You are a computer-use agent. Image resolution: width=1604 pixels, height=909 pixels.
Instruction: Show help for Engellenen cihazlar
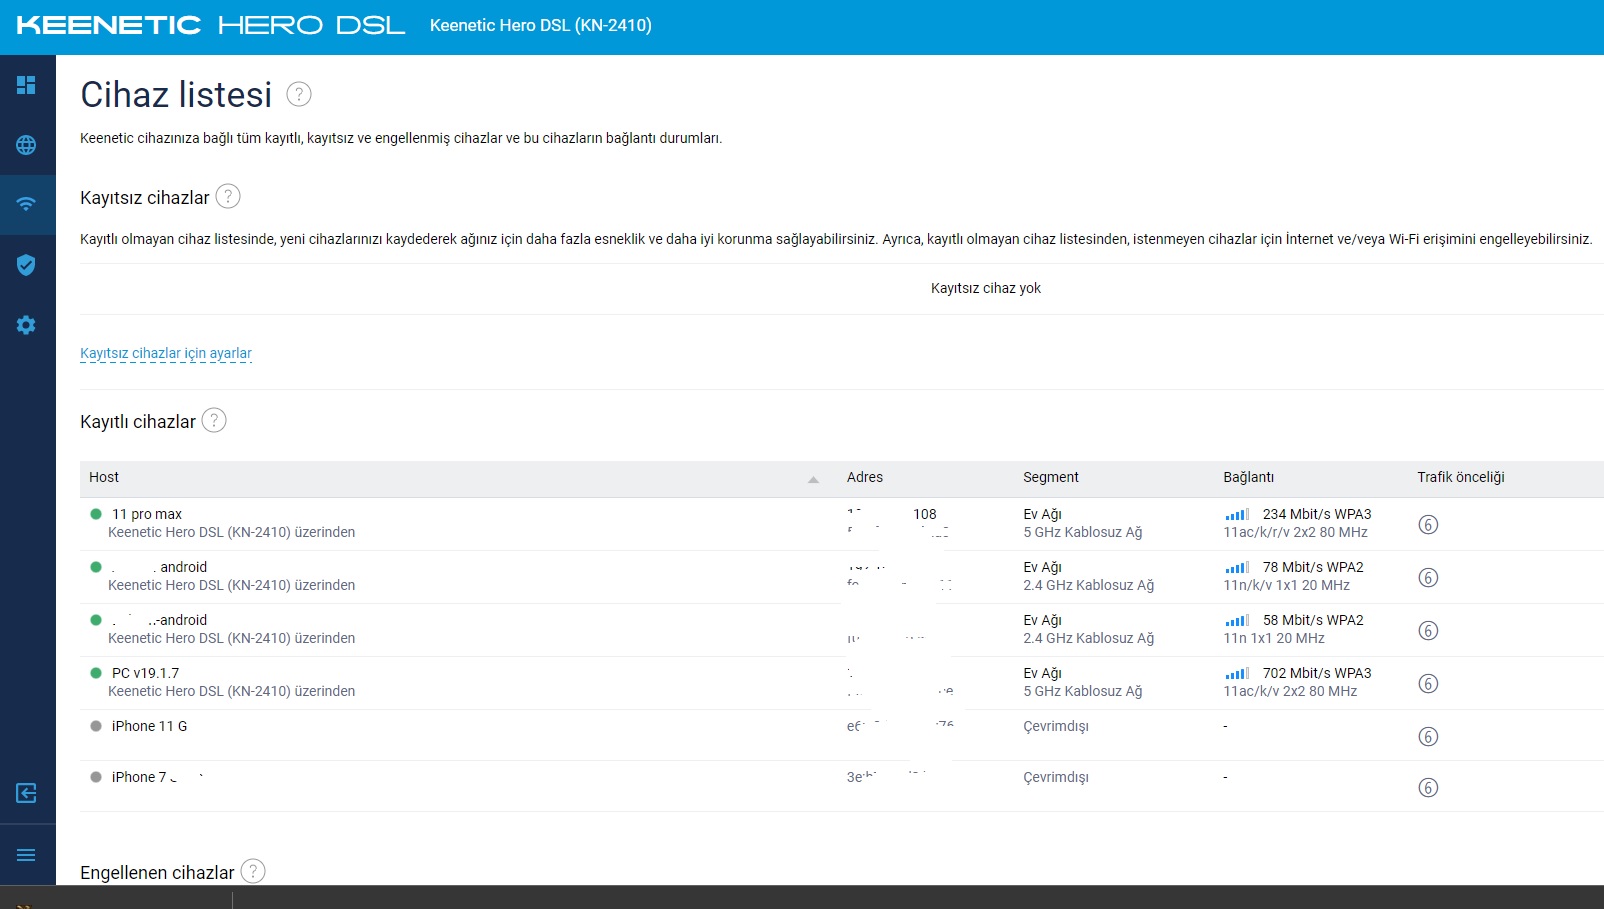point(254,872)
